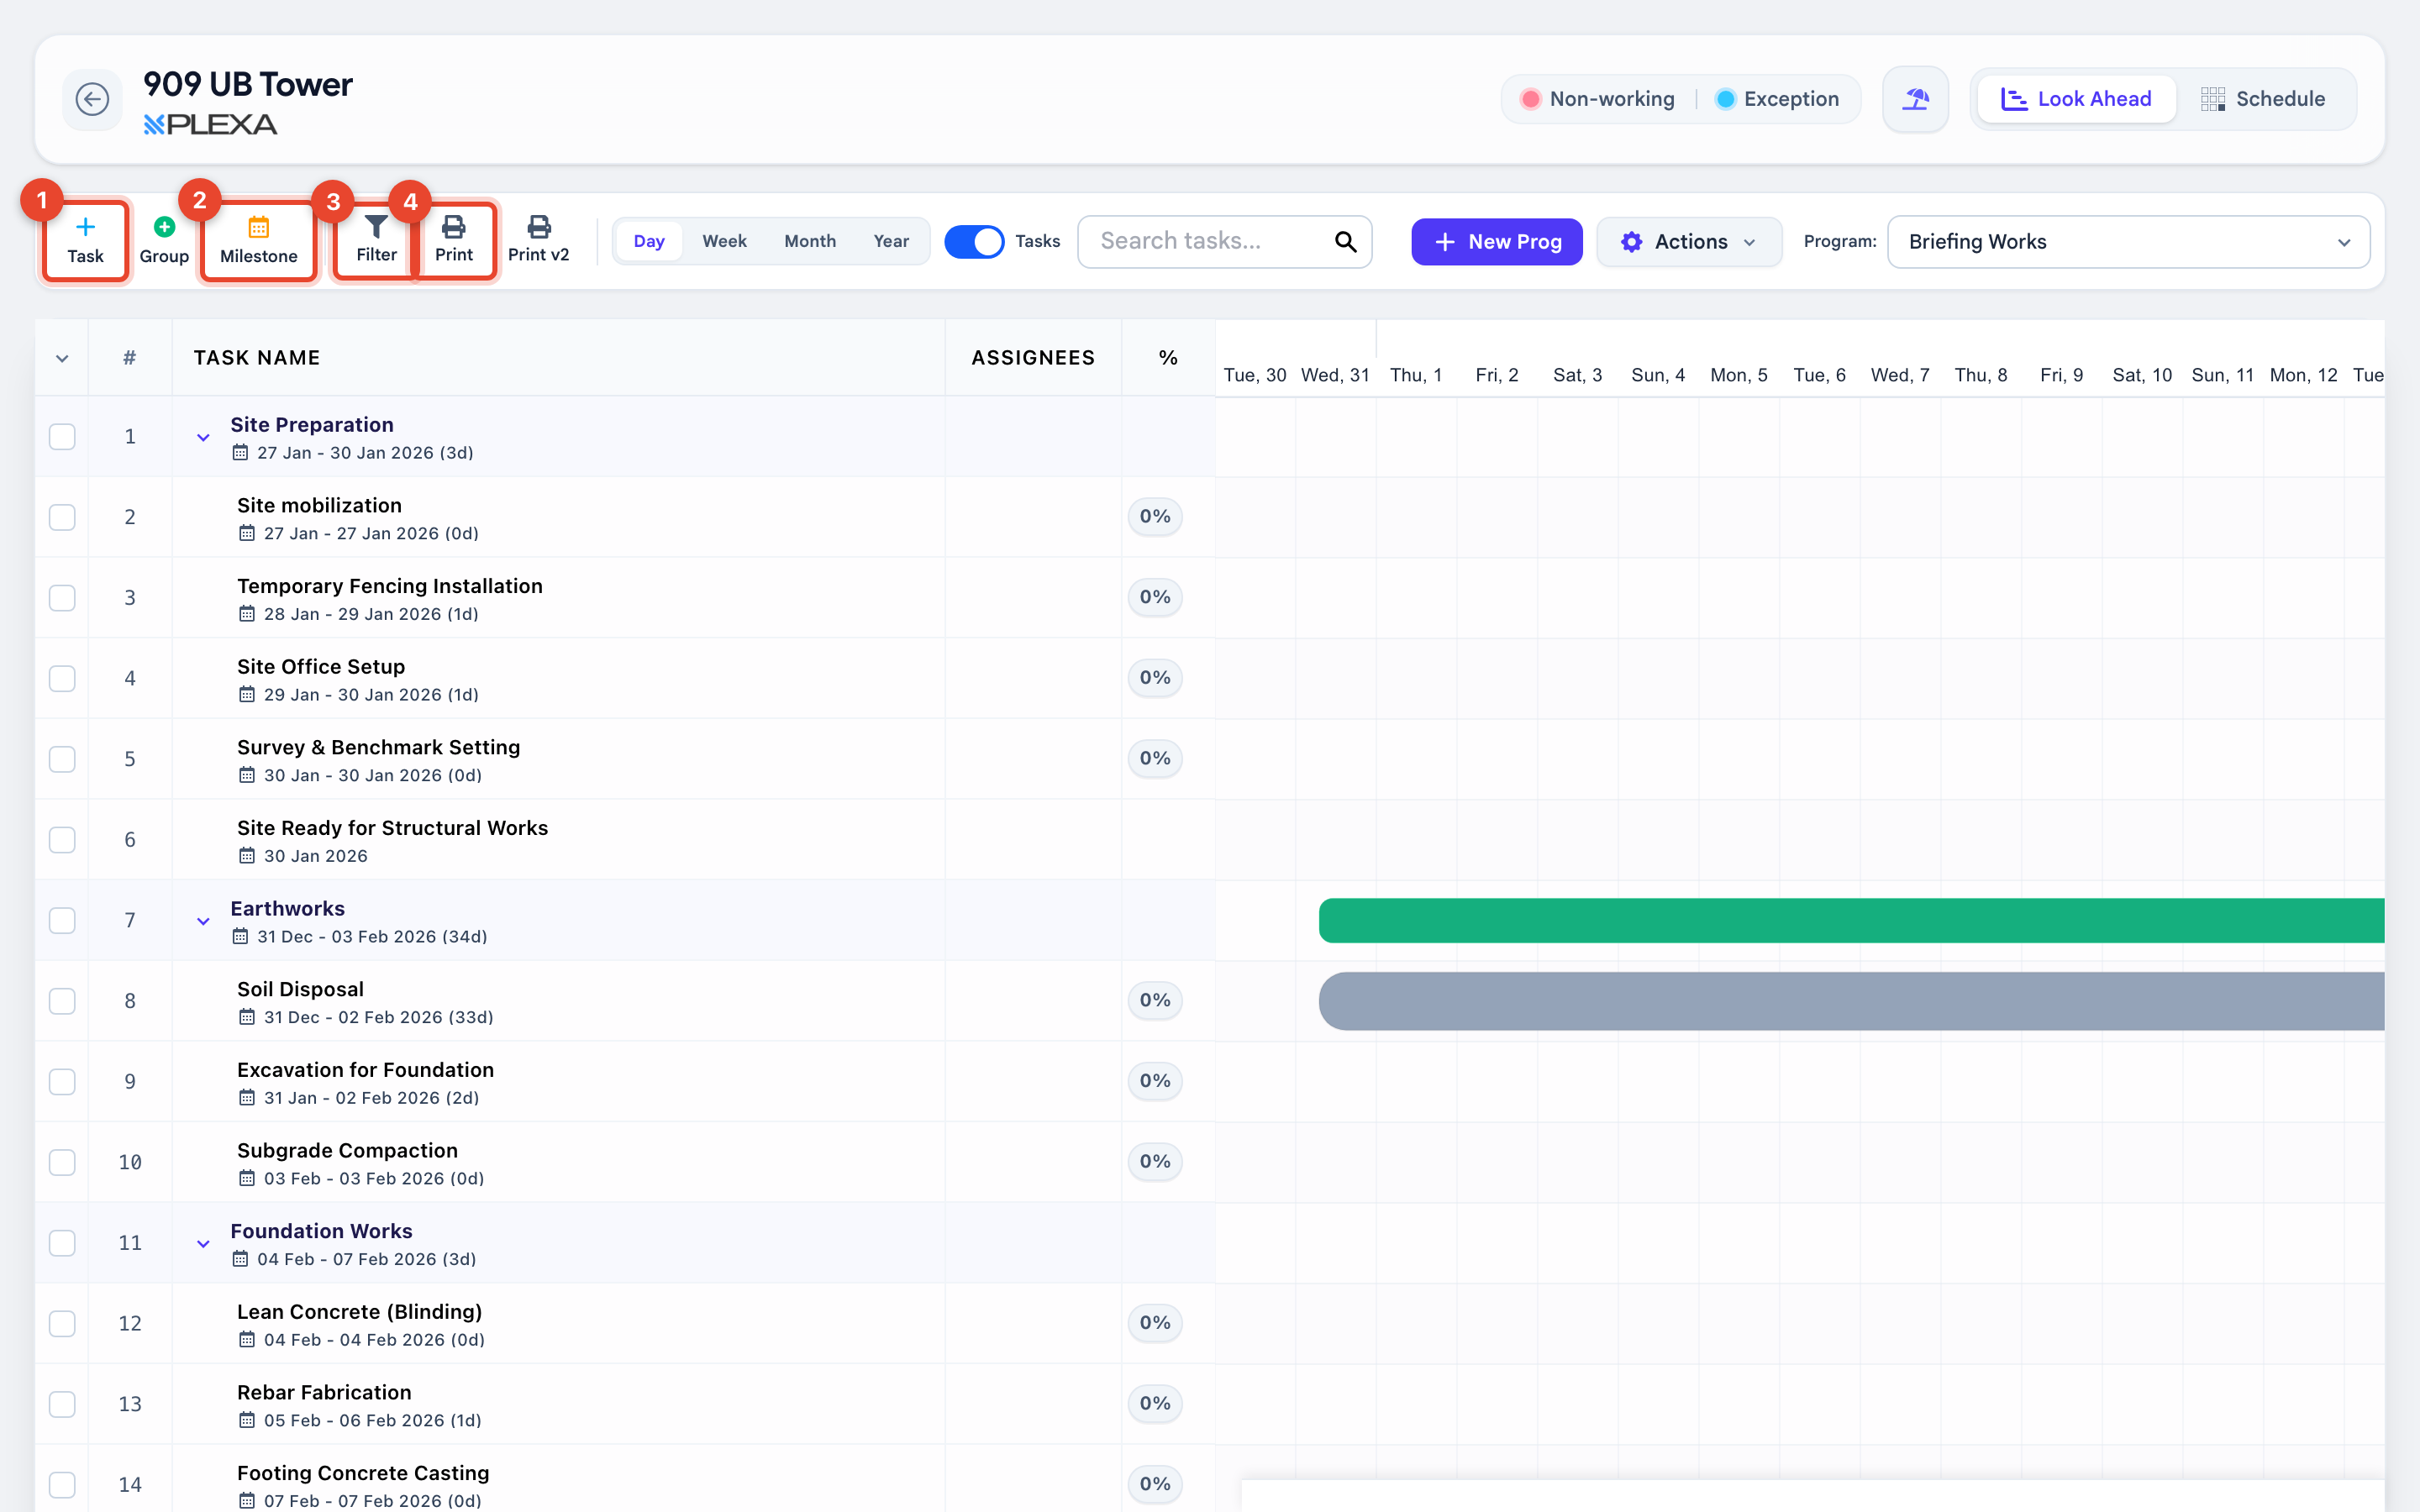Click calendar icon under Site Office Setup

(247, 695)
